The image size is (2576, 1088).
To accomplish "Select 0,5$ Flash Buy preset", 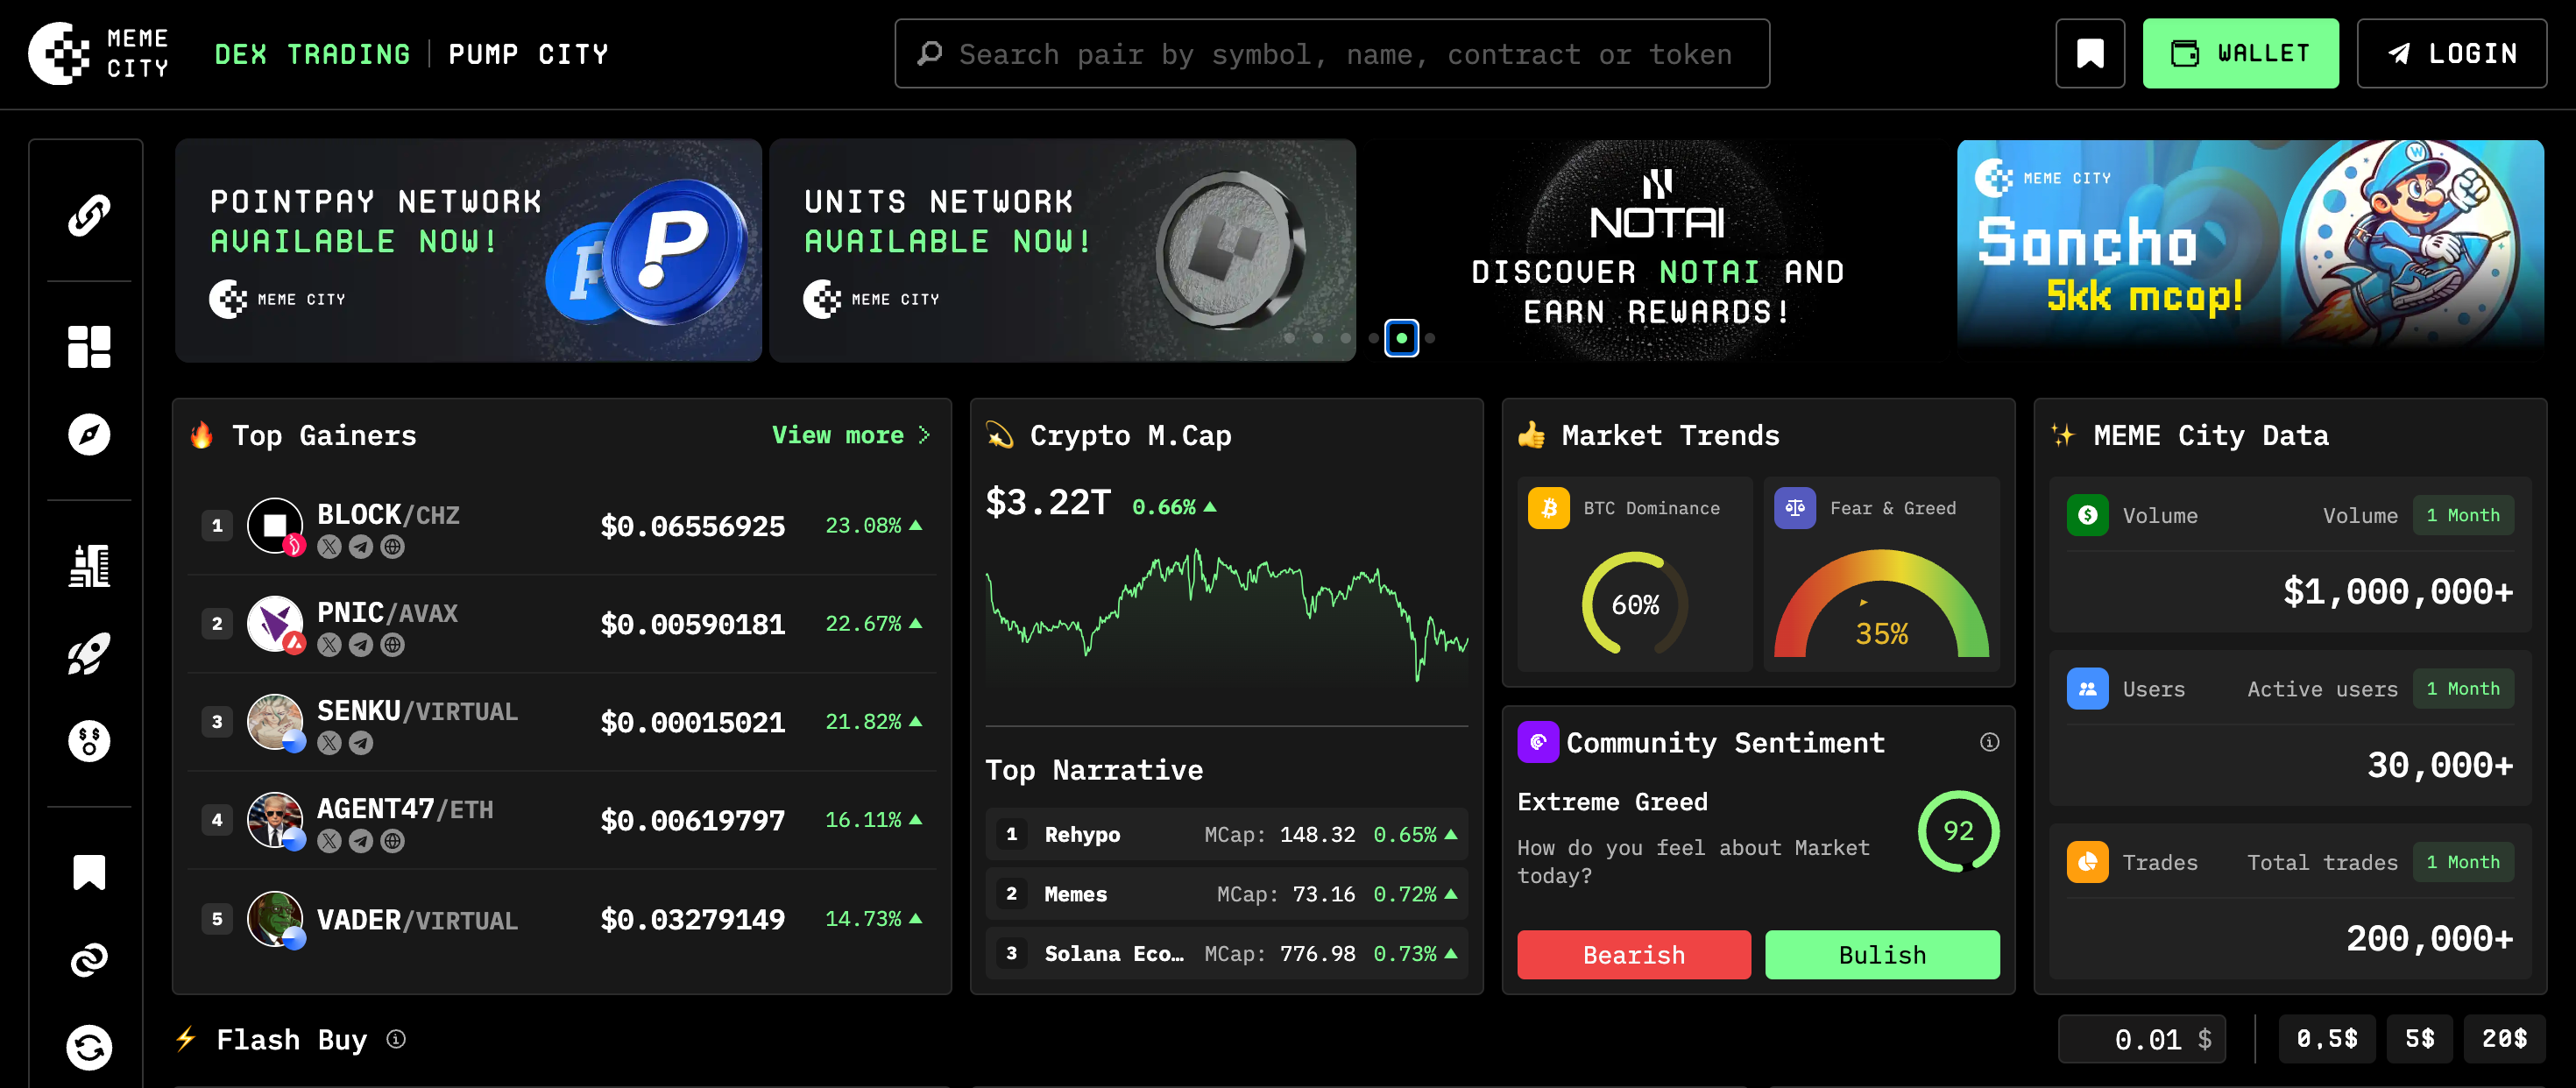I will pyautogui.click(x=2326, y=1039).
